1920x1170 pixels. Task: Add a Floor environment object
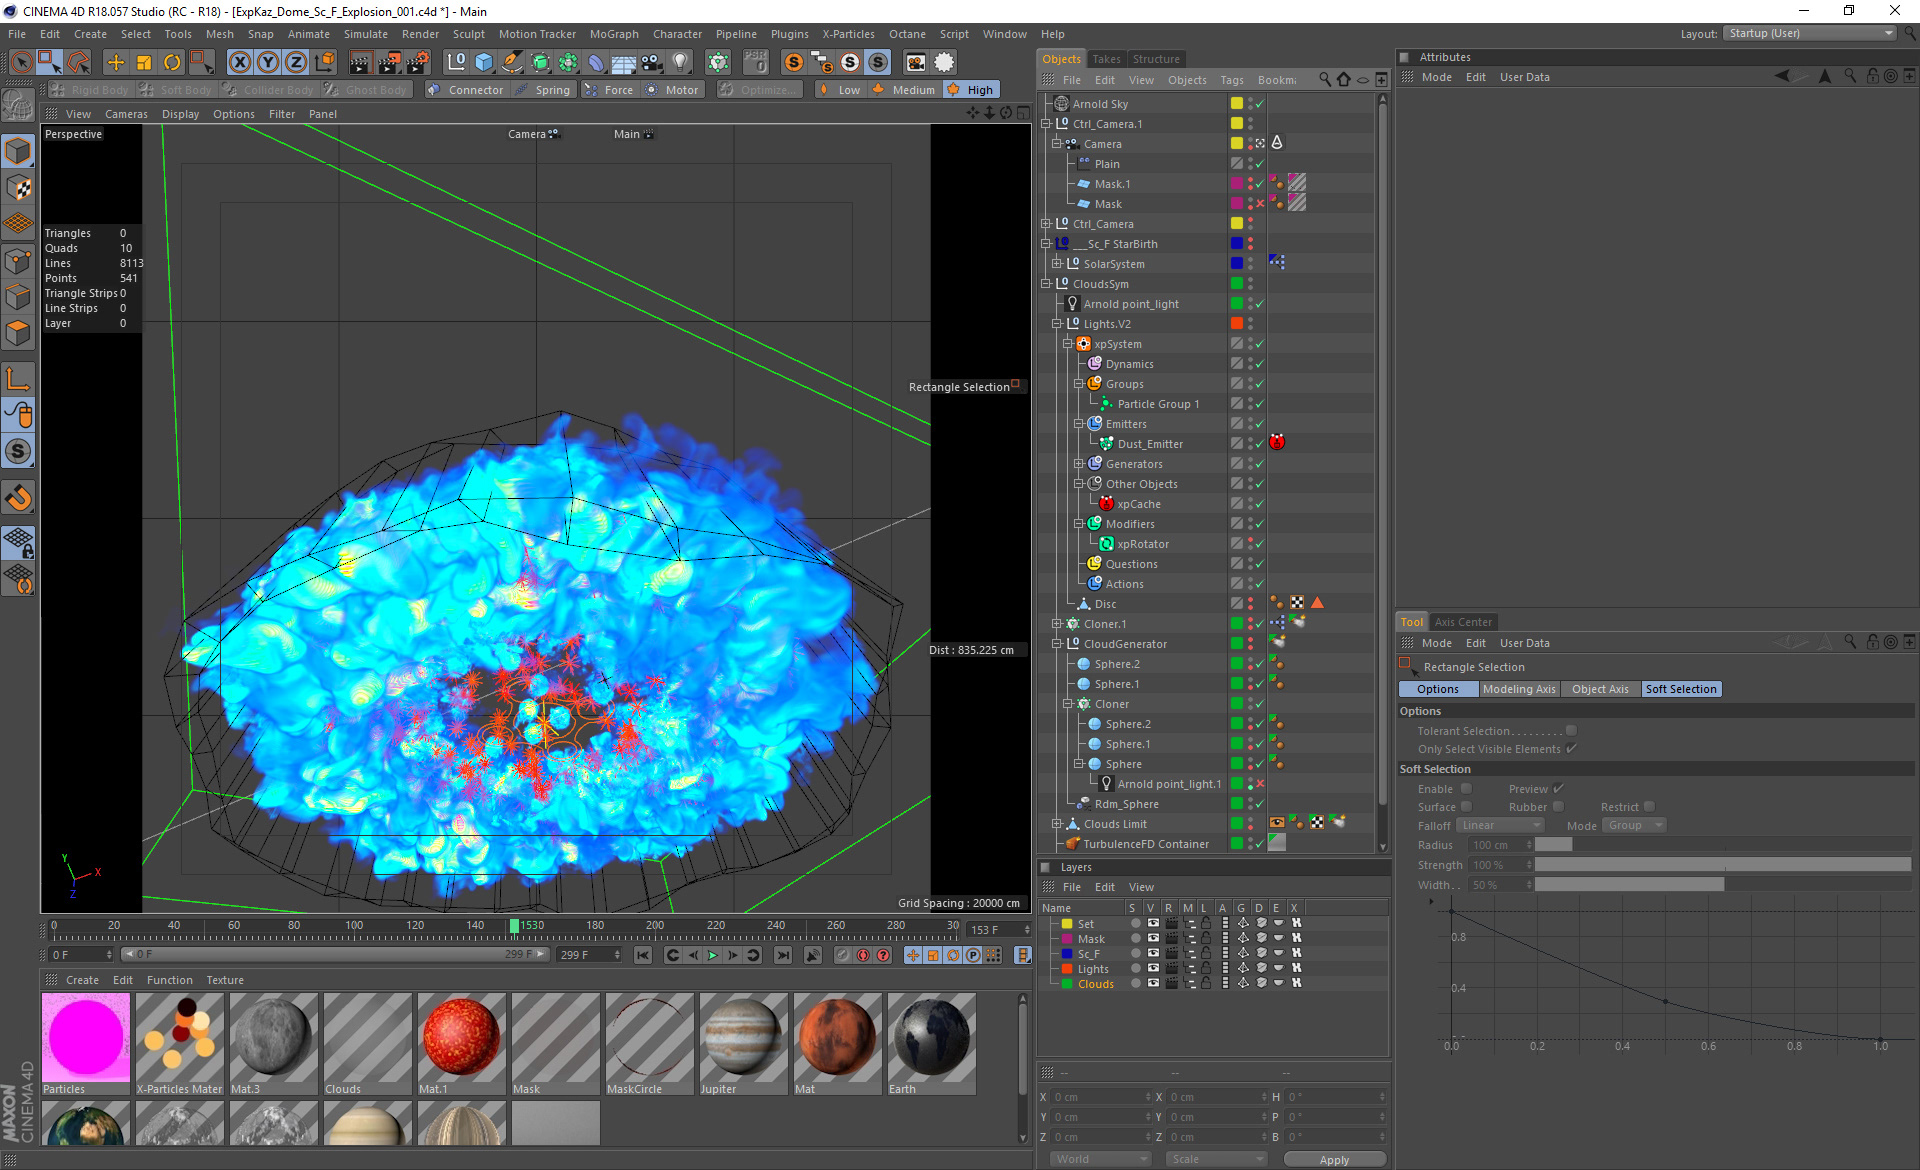pyautogui.click(x=624, y=62)
